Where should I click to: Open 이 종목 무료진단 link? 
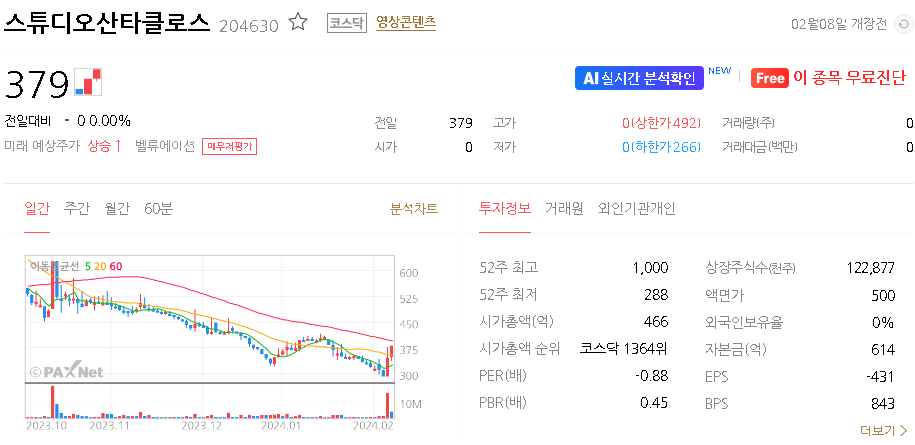850,78
